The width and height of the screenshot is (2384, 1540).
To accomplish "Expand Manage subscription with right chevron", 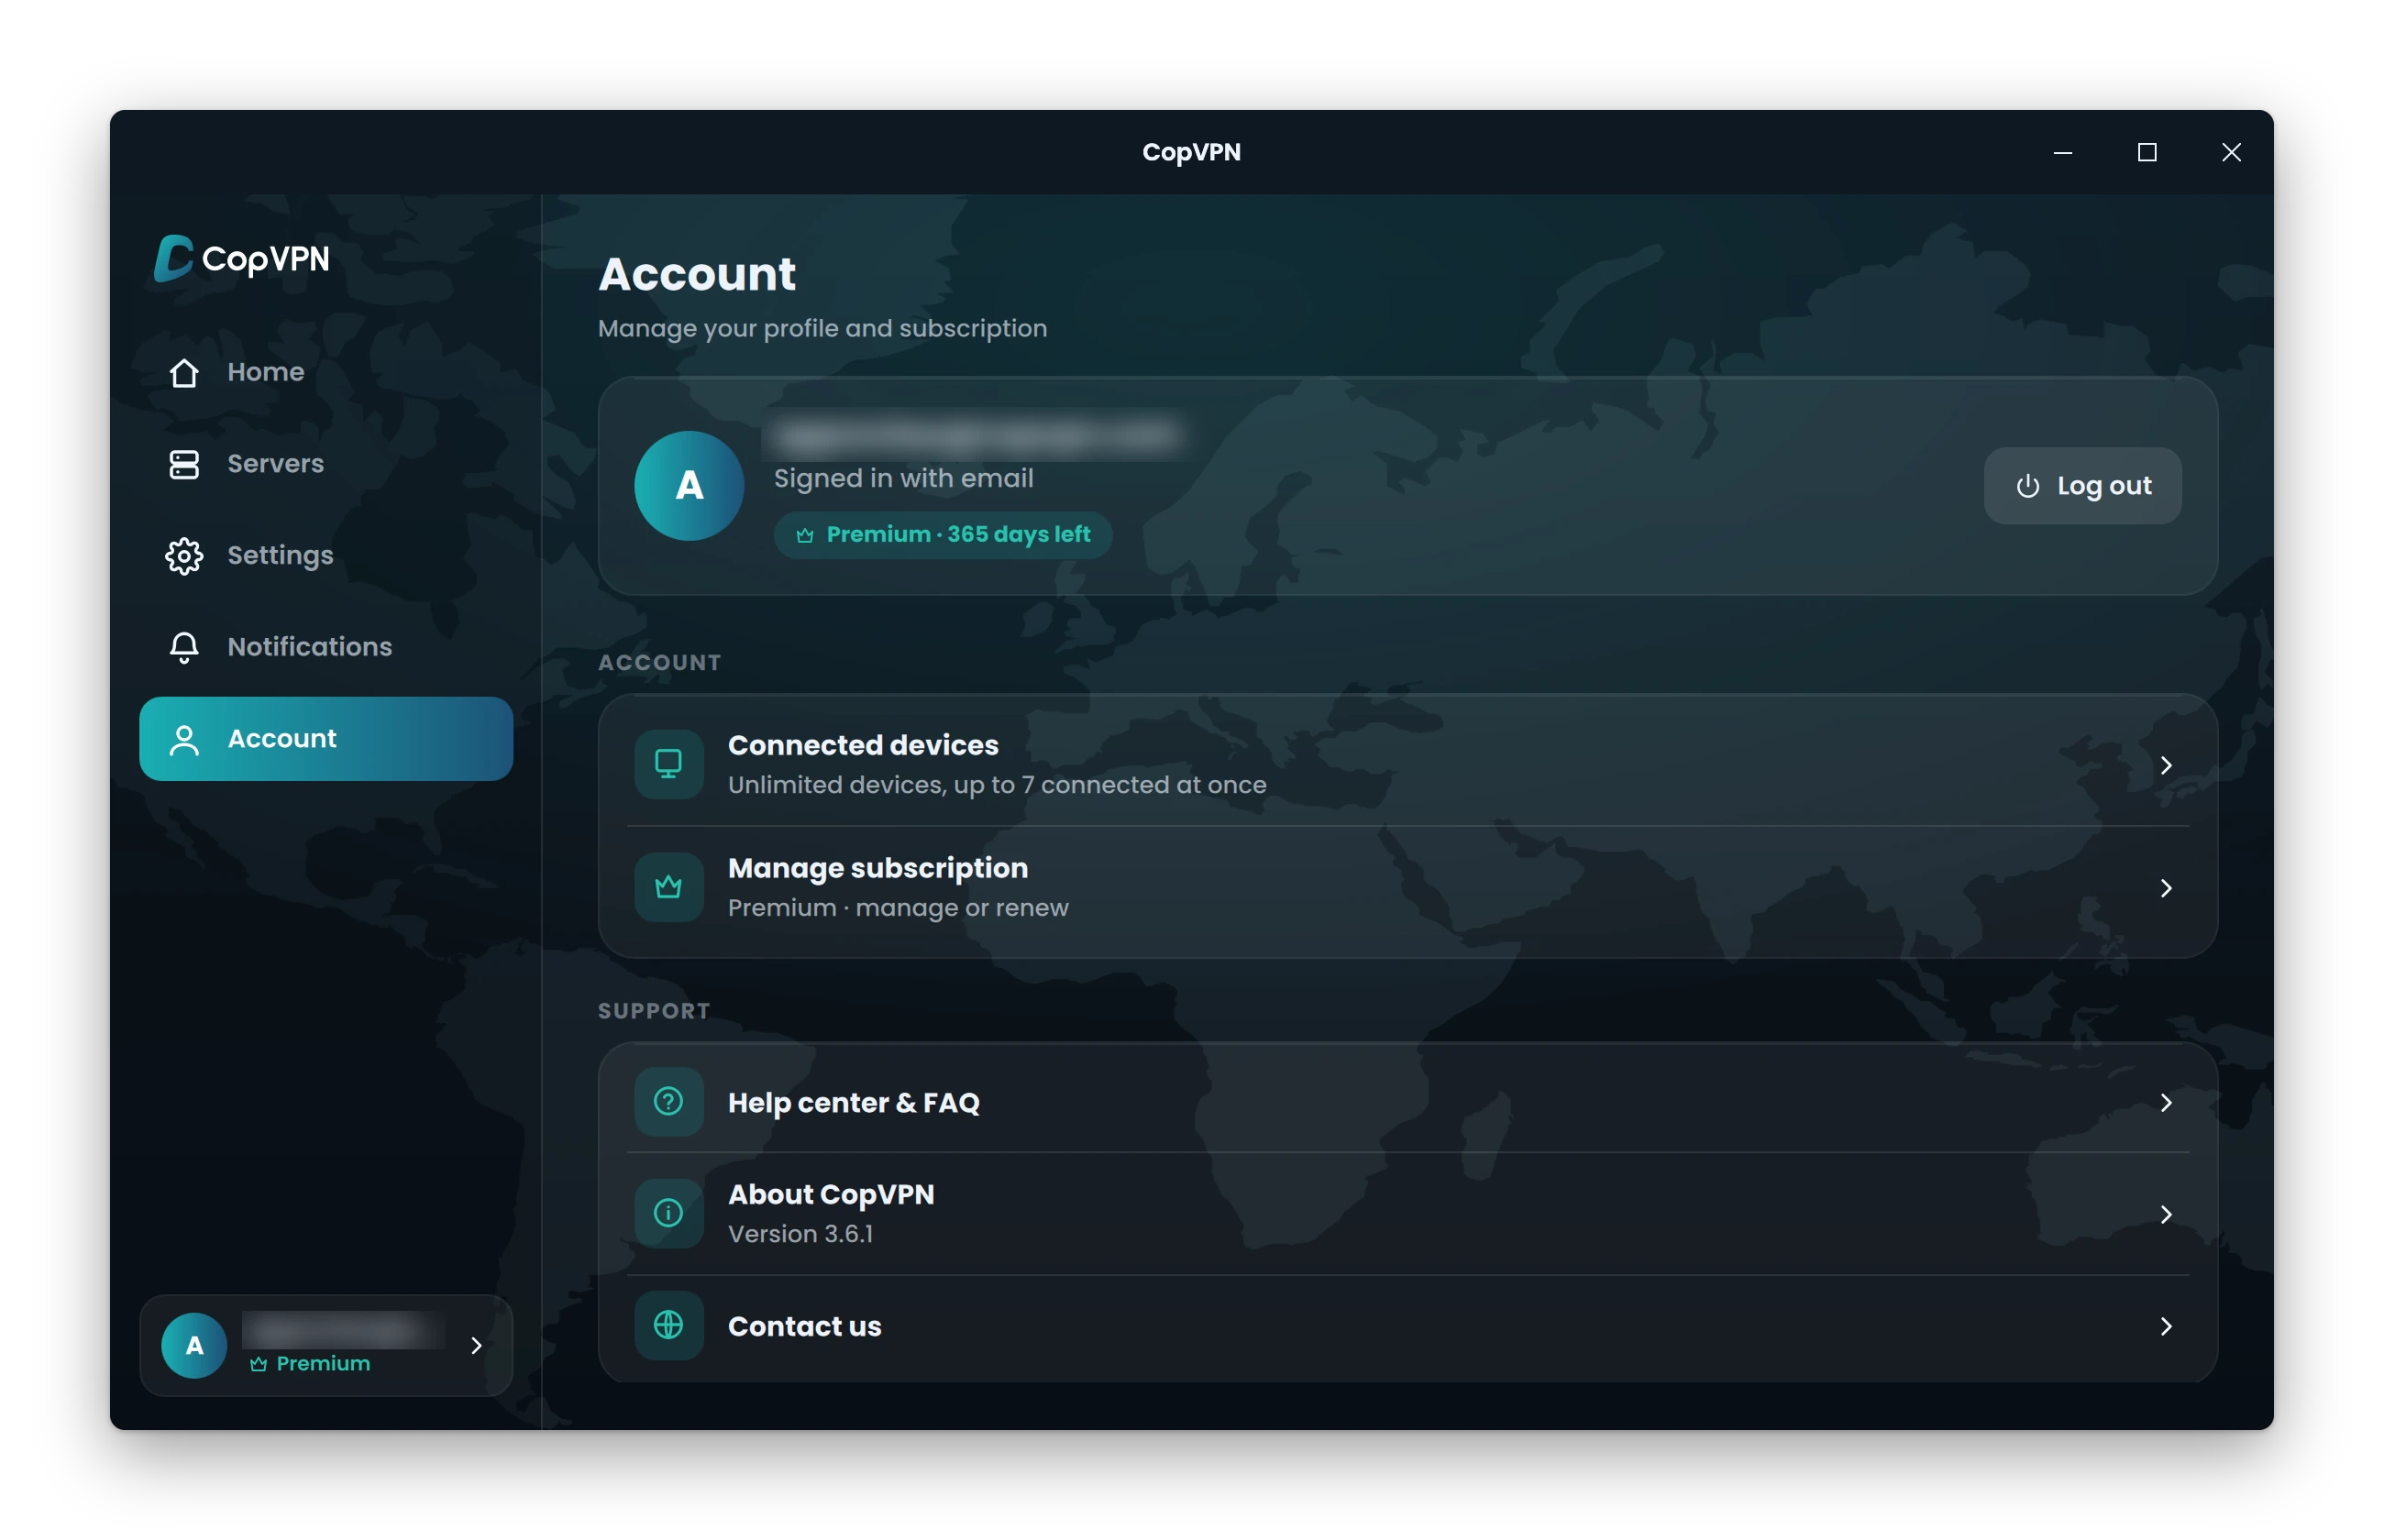I will tap(2165, 888).
